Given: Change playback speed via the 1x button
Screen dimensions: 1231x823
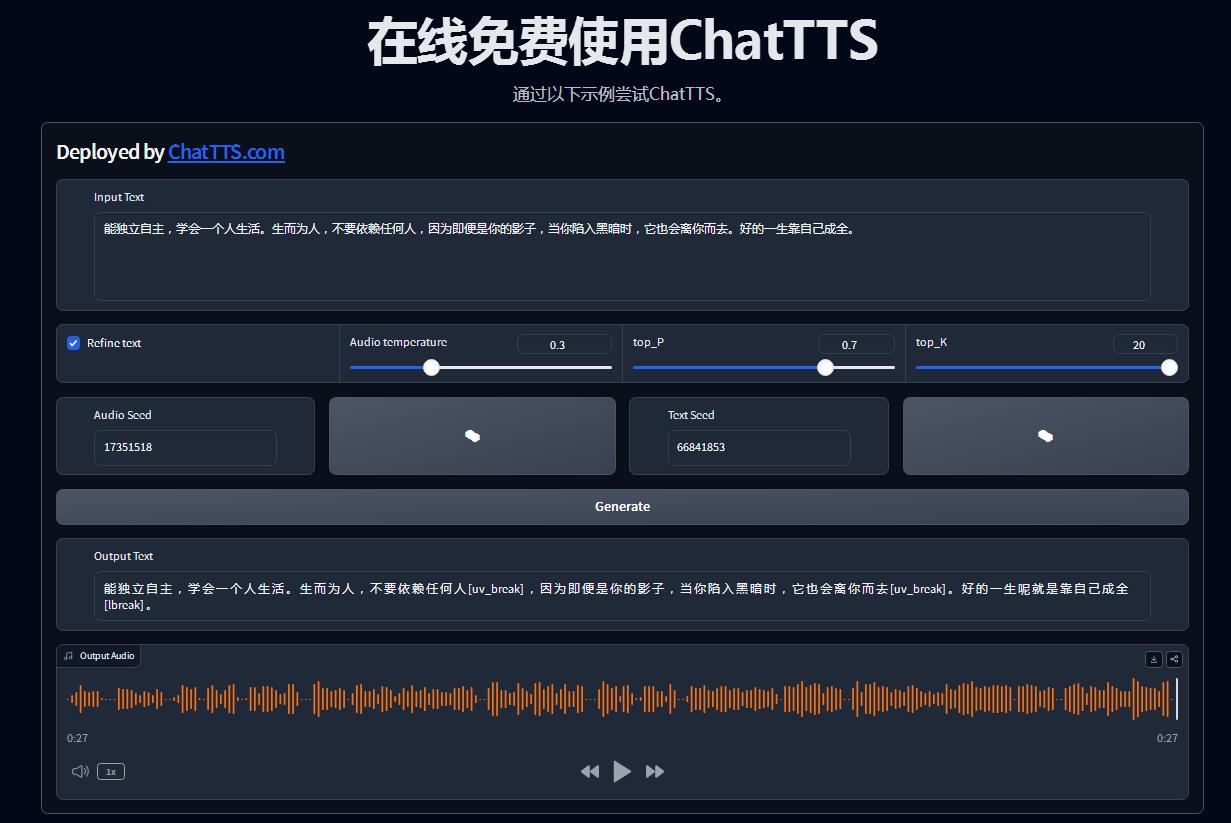Looking at the screenshot, I should click(110, 771).
